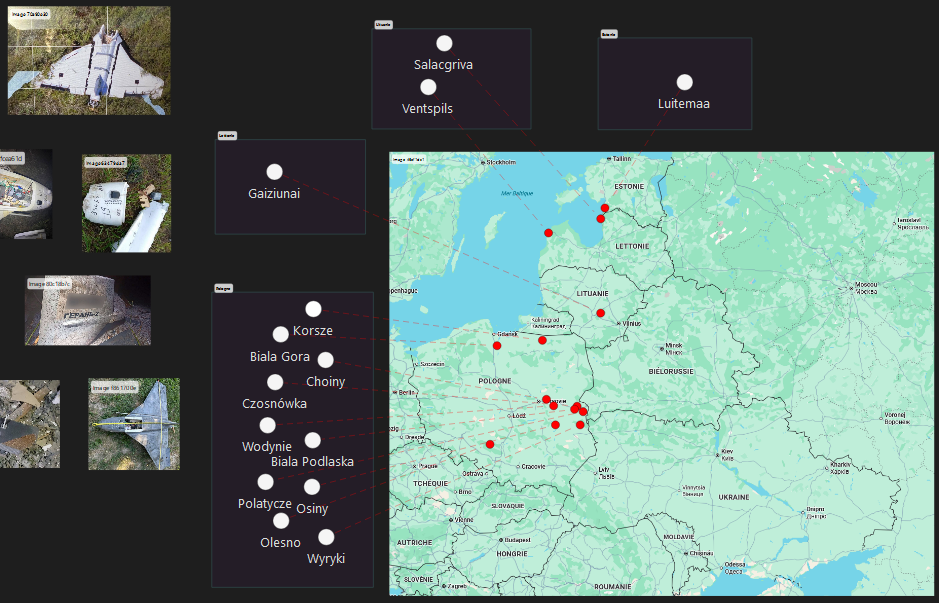939x603 pixels.
Task: Click the red marker next to Vilnius
Action: (601, 313)
